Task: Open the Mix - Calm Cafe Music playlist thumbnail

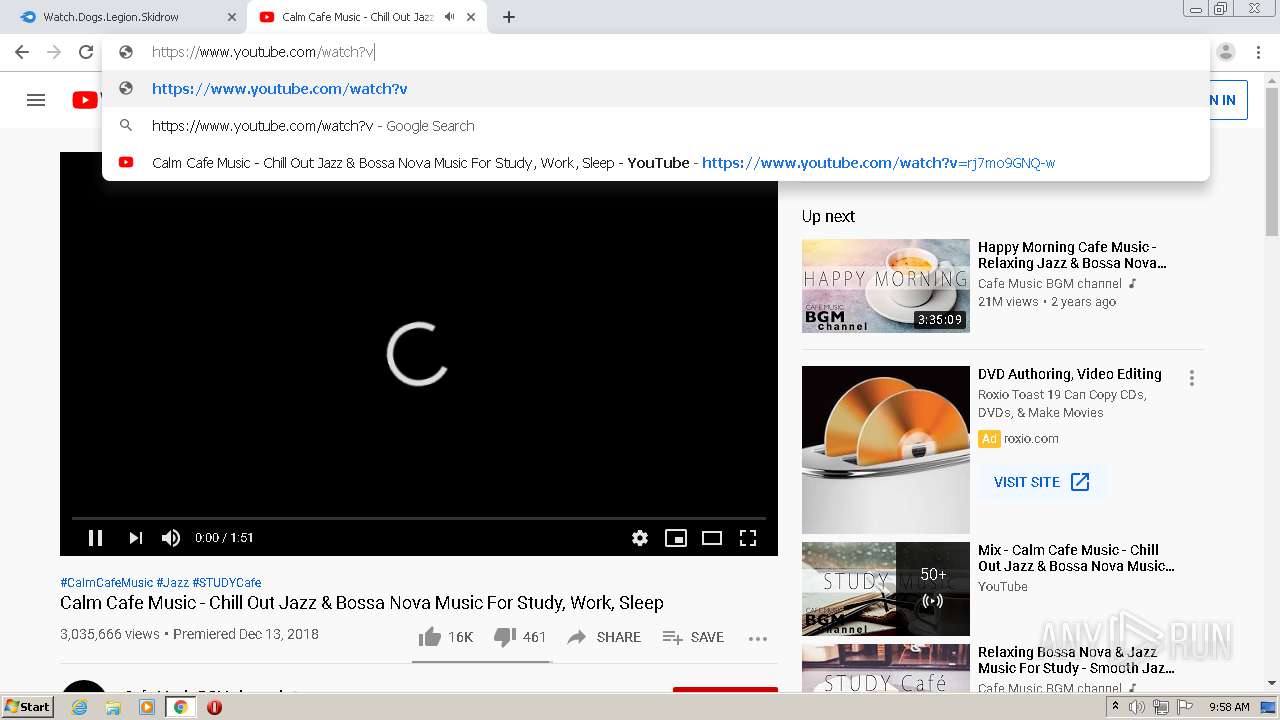Action: click(x=886, y=588)
